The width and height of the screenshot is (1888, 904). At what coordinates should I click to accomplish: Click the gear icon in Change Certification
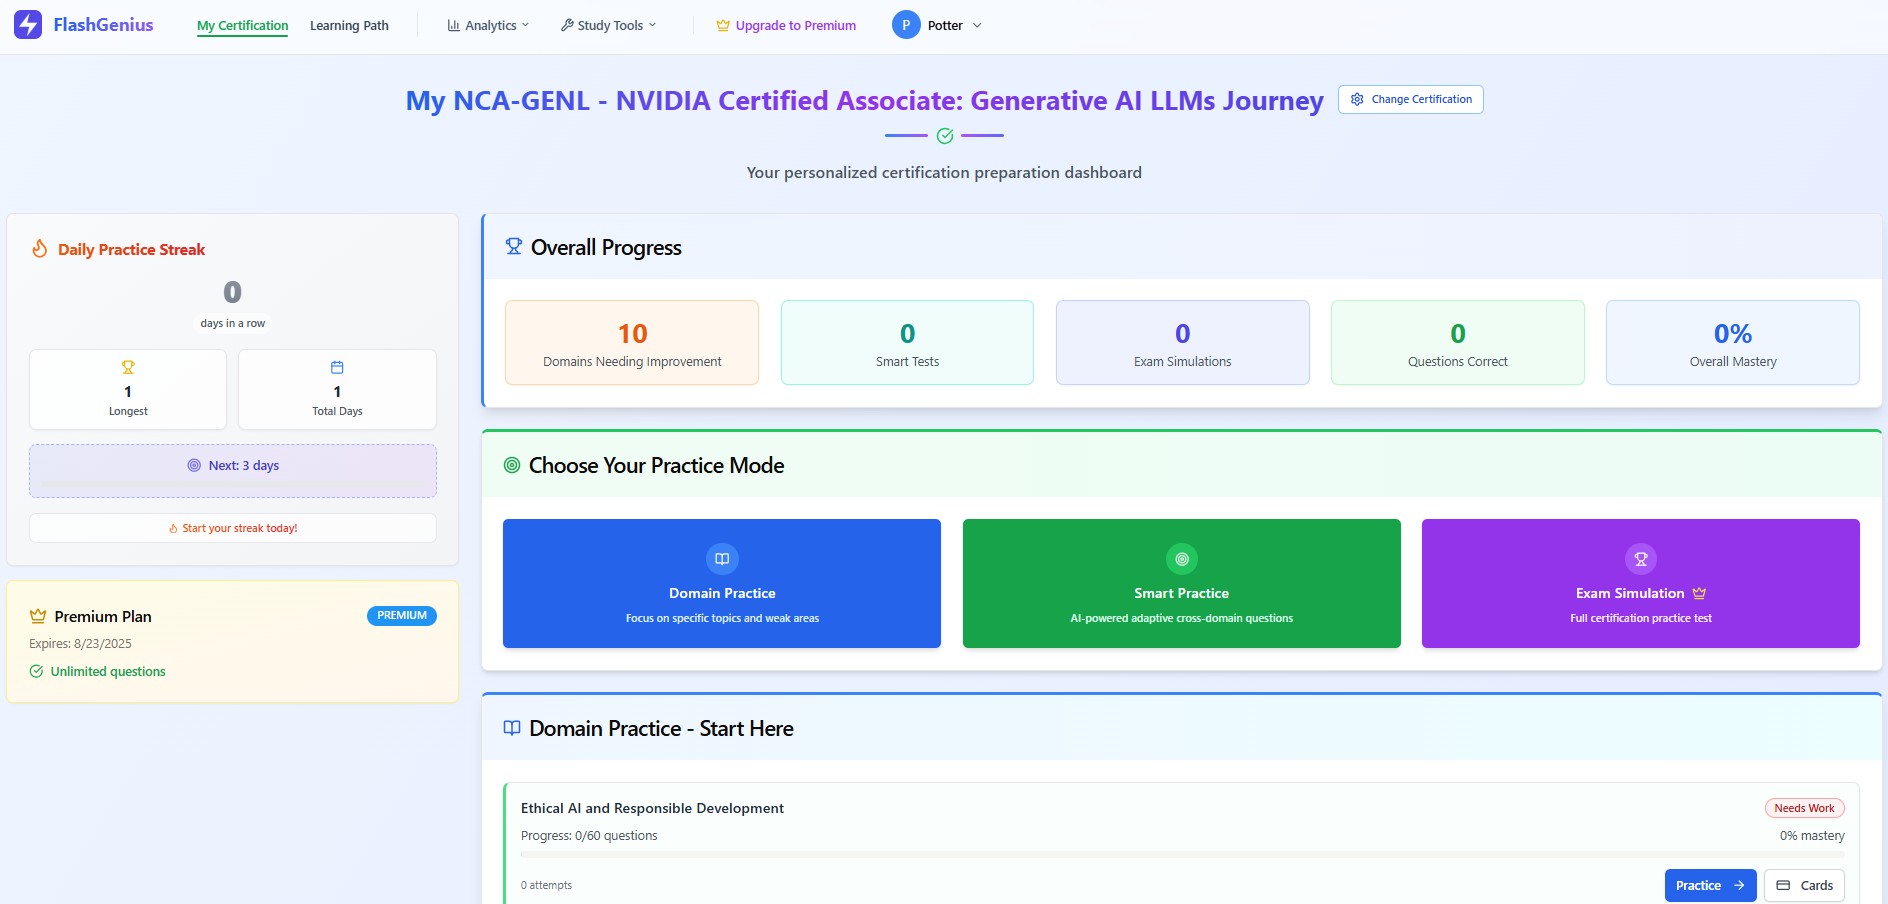pyautogui.click(x=1357, y=99)
